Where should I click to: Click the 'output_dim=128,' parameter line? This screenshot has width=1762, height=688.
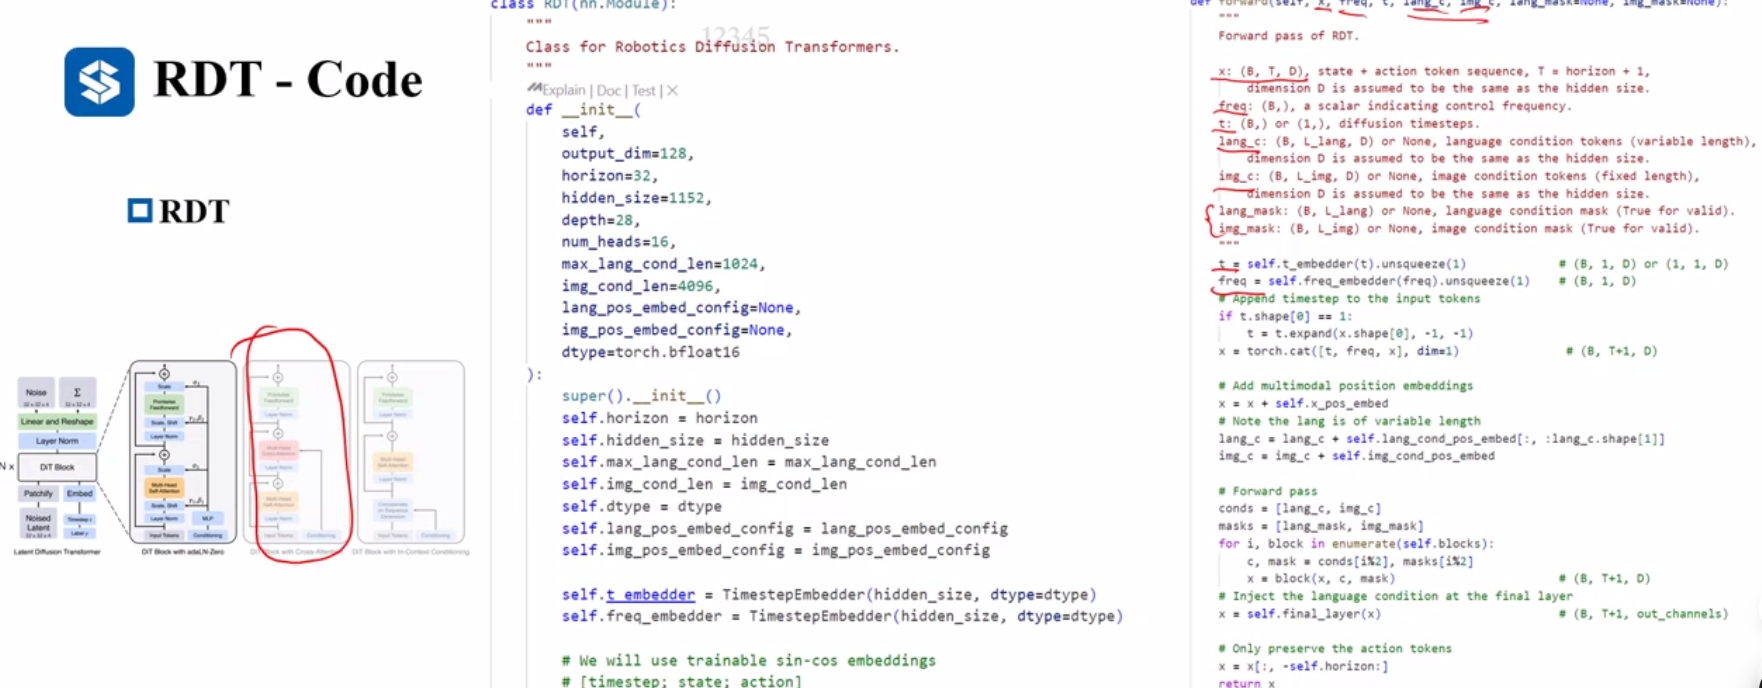(627, 154)
